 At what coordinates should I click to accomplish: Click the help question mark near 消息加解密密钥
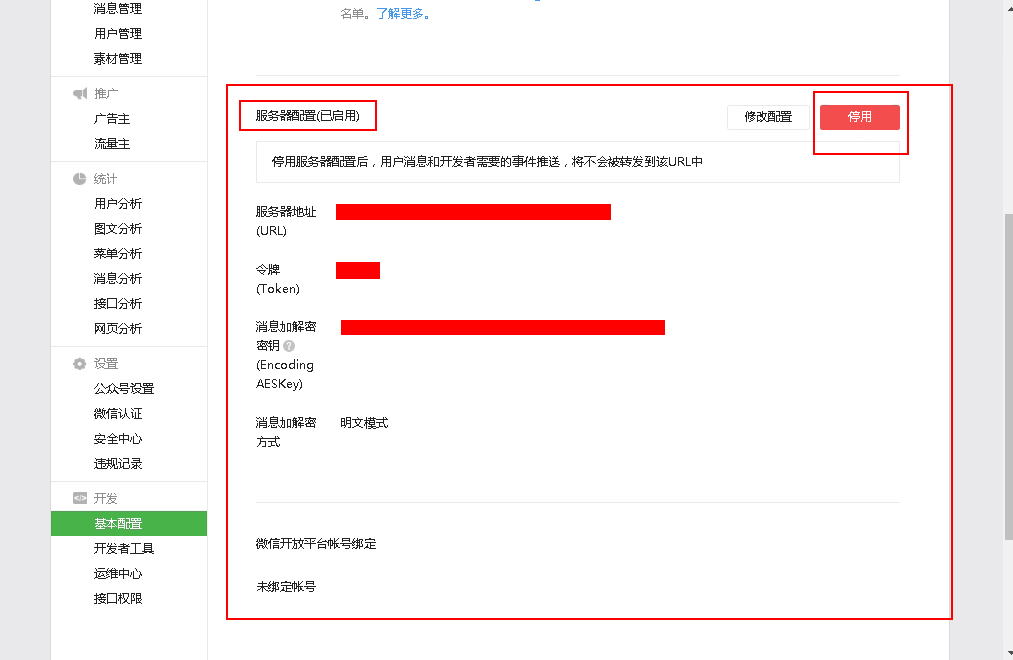pos(289,346)
